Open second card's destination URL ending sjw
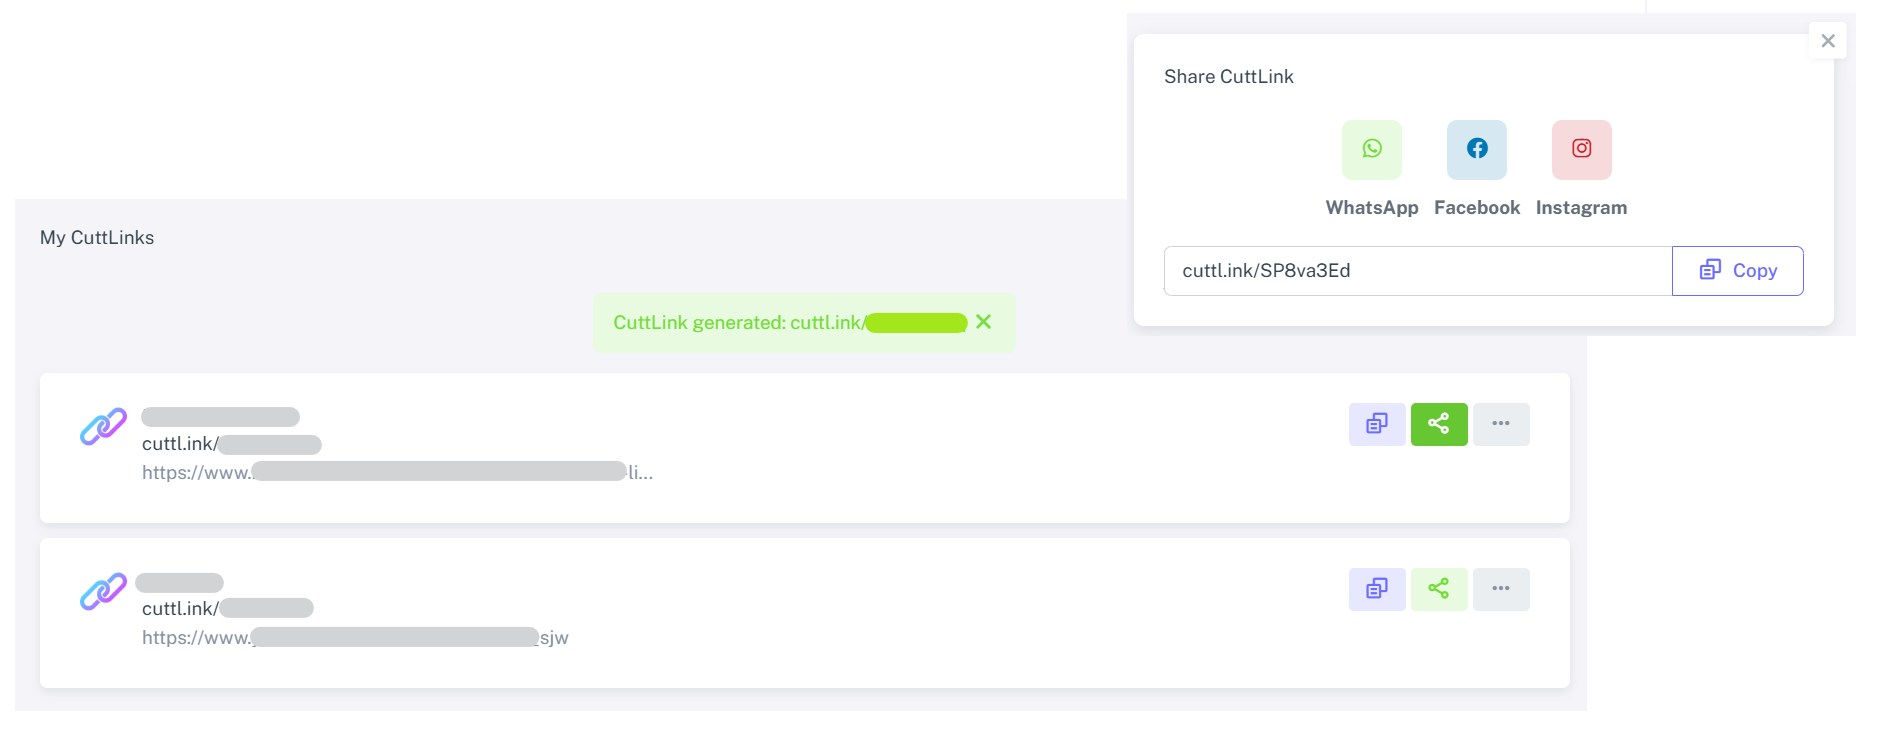 coord(355,638)
